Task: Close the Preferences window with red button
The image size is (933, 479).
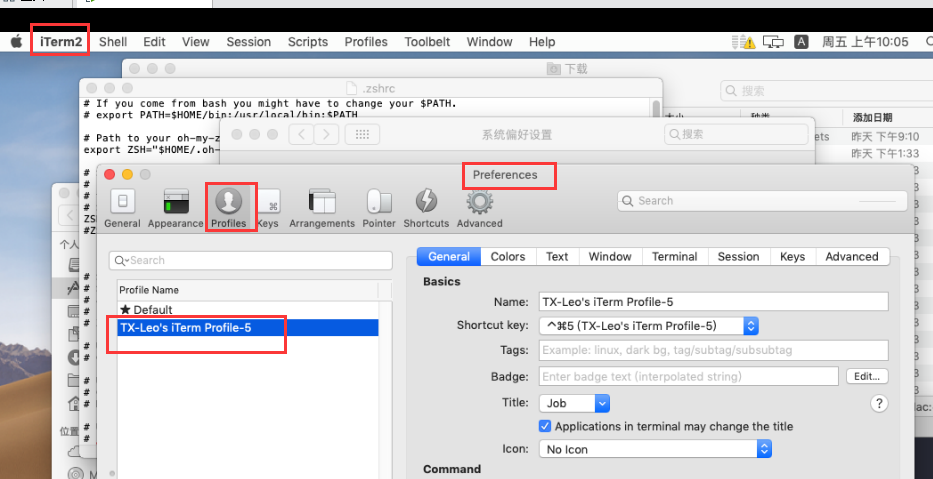Action: (109, 174)
